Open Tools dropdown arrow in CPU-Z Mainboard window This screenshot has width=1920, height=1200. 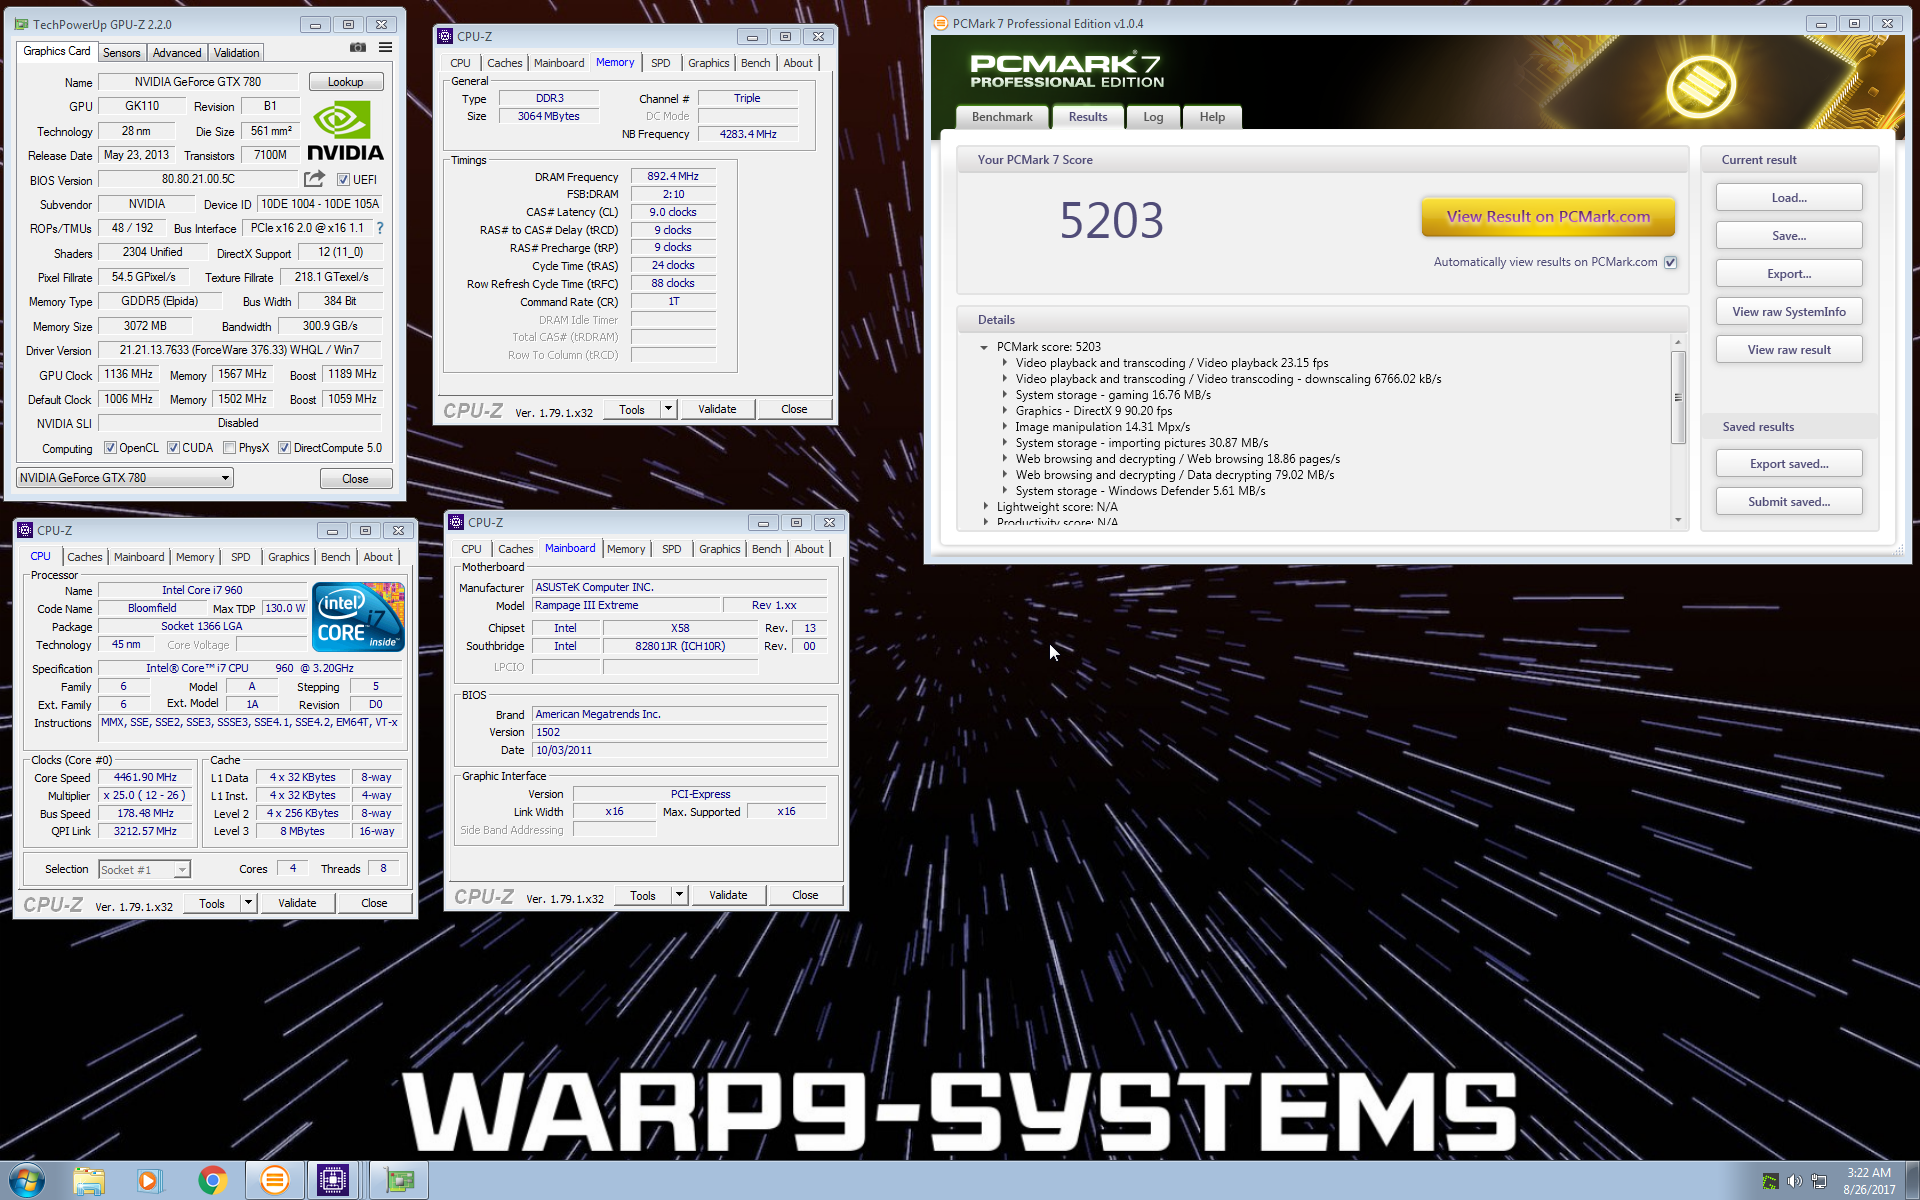click(x=679, y=895)
